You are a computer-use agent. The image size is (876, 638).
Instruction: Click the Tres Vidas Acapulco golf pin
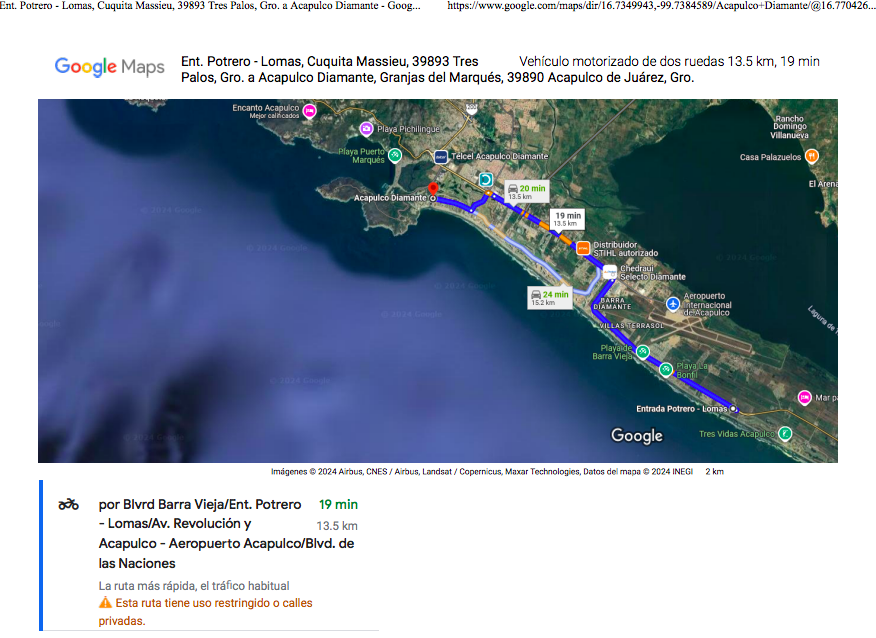pos(785,433)
